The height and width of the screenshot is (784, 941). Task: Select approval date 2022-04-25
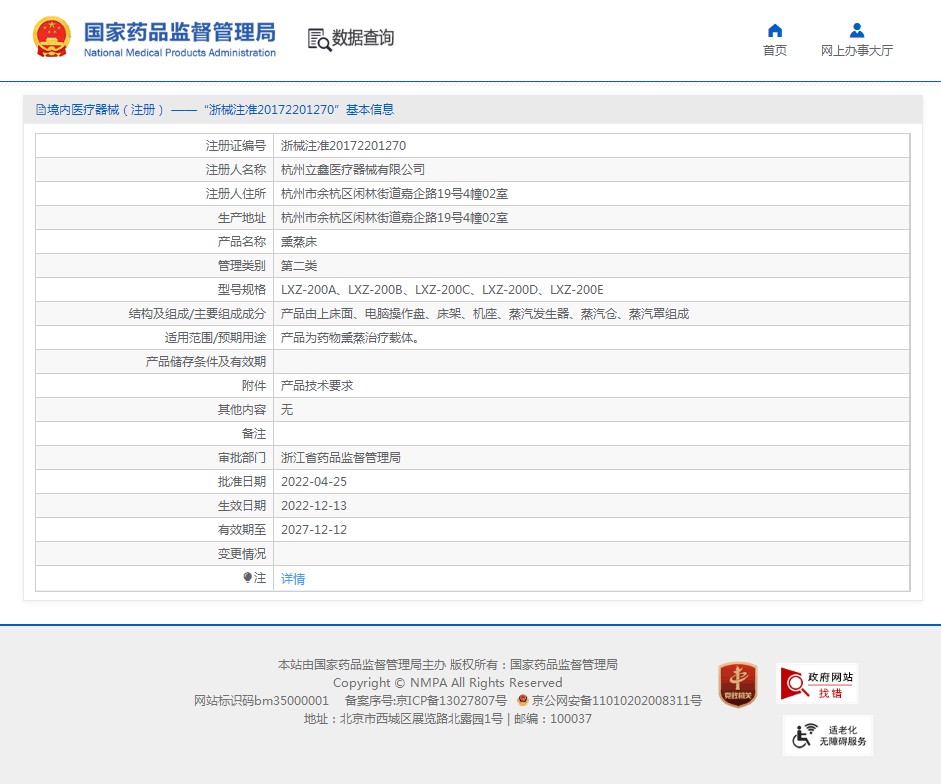click(314, 482)
